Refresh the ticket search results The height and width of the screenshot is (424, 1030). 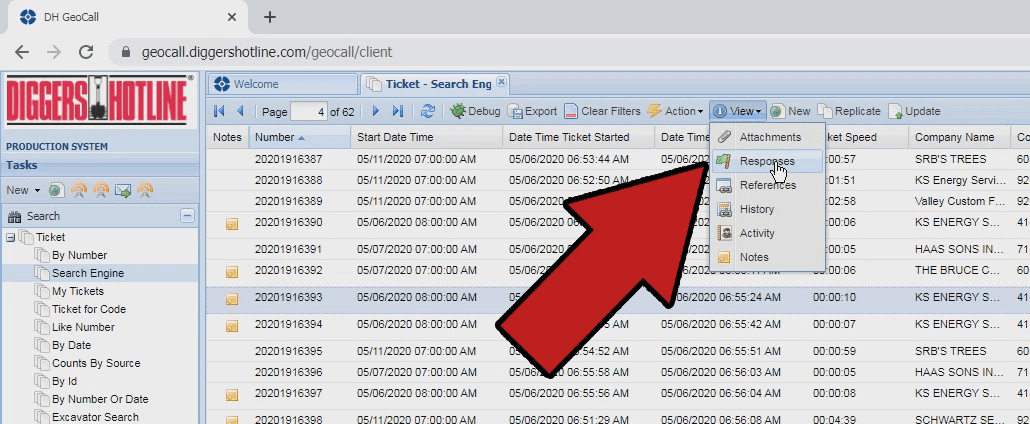coord(428,111)
